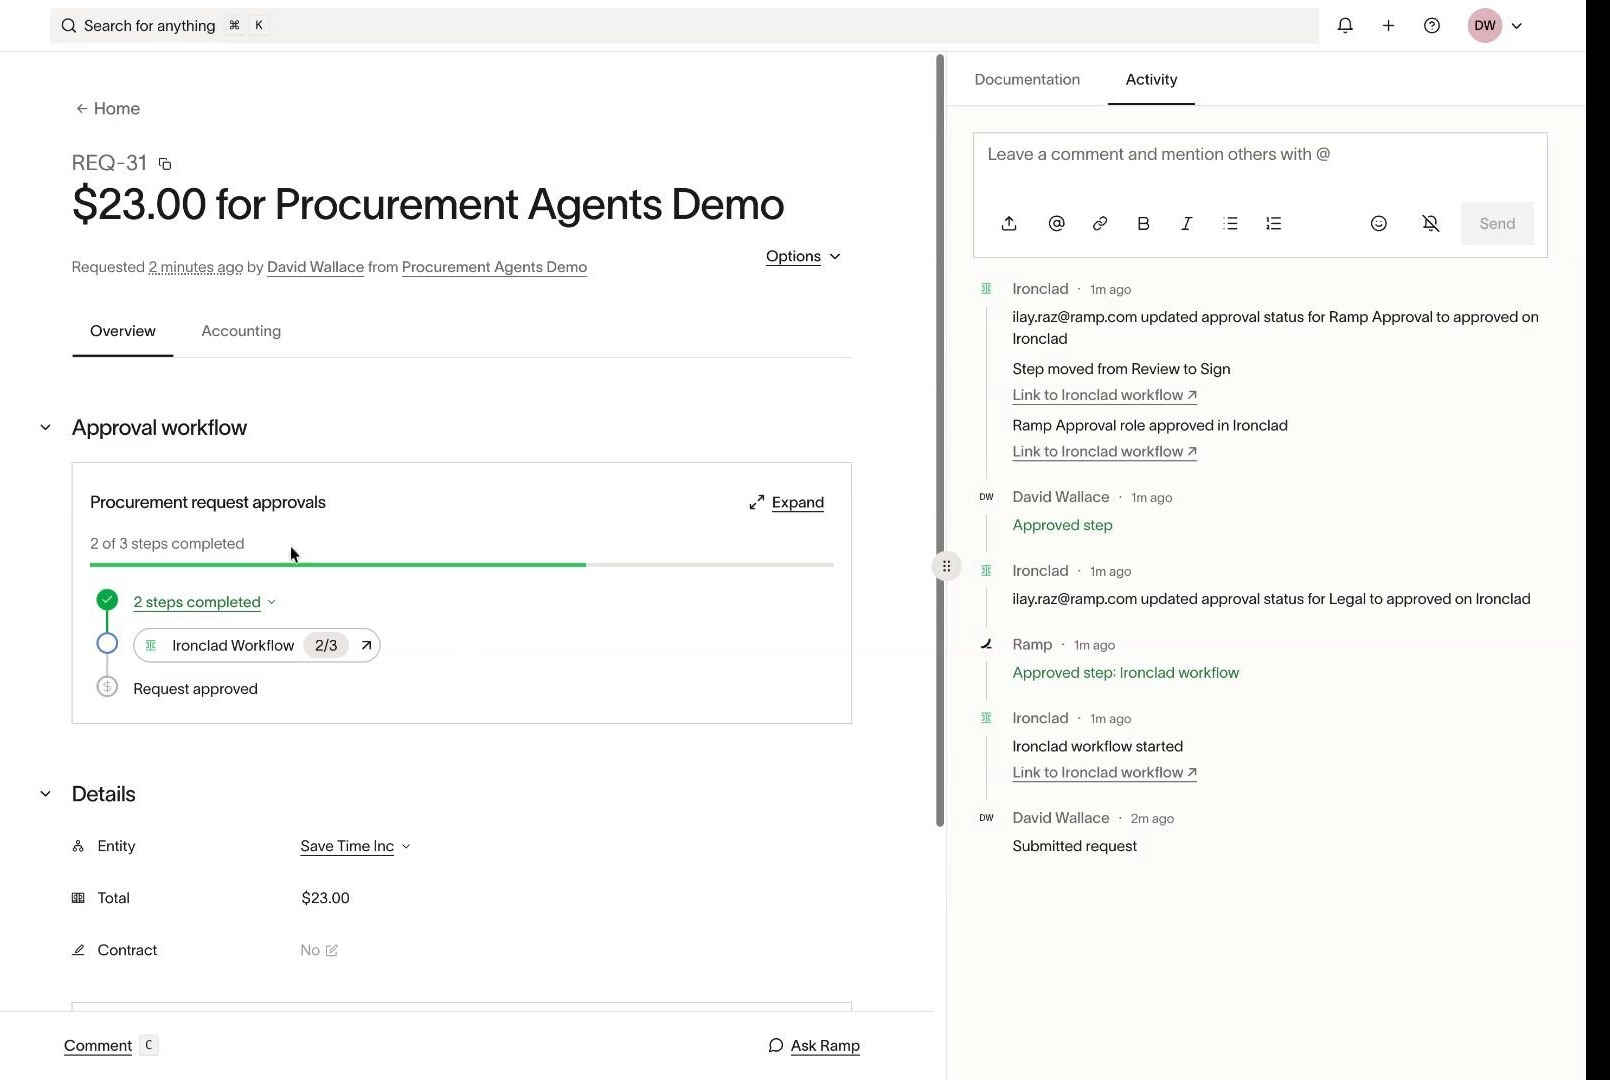Image resolution: width=1610 pixels, height=1080 pixels.
Task: Copy the REQ-31 request ID
Action: pyautogui.click(x=165, y=164)
